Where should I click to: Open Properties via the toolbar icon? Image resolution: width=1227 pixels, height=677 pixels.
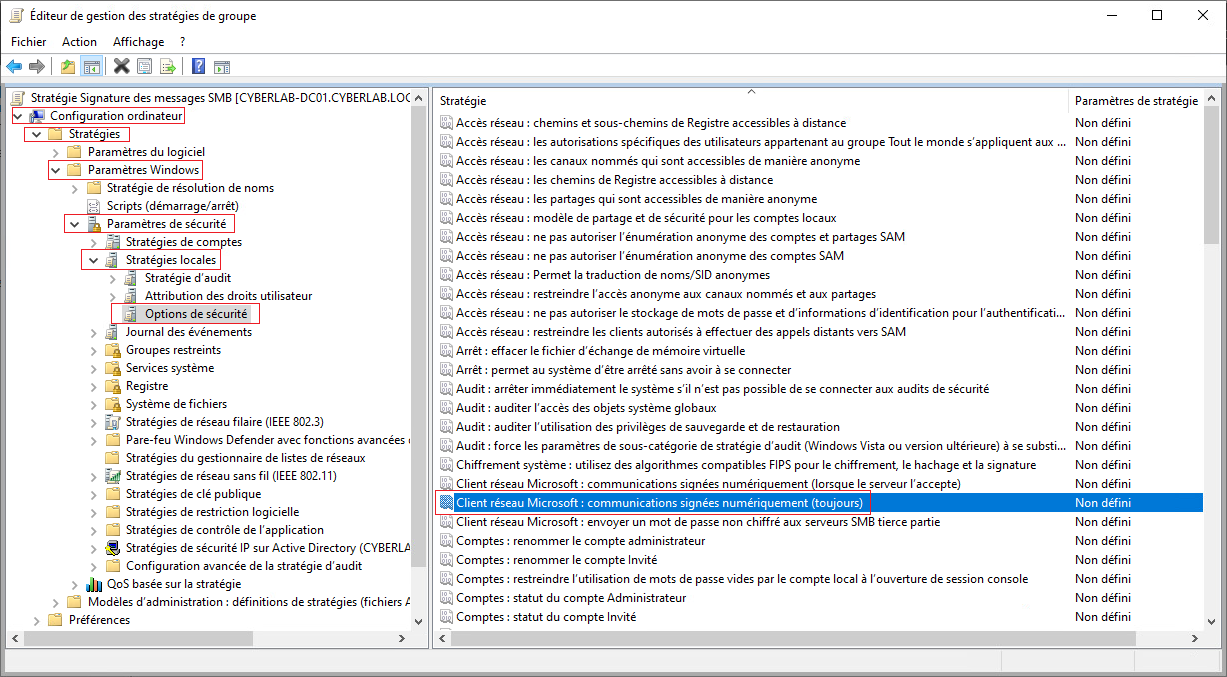coord(145,67)
